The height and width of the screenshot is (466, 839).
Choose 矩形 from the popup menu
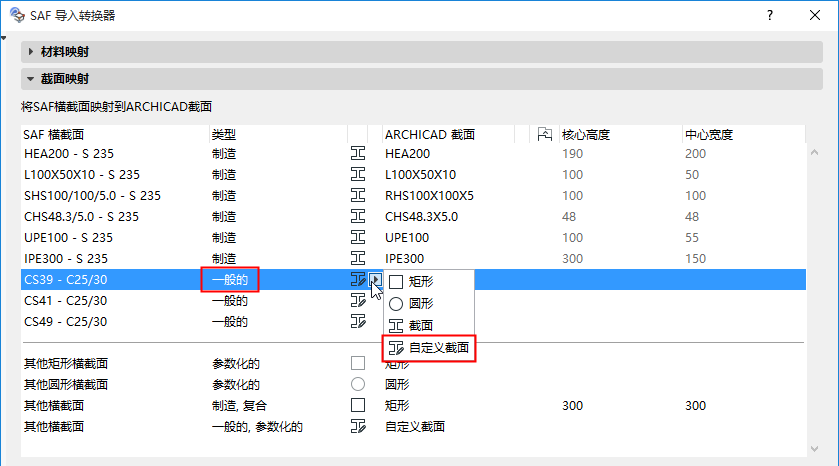(429, 281)
